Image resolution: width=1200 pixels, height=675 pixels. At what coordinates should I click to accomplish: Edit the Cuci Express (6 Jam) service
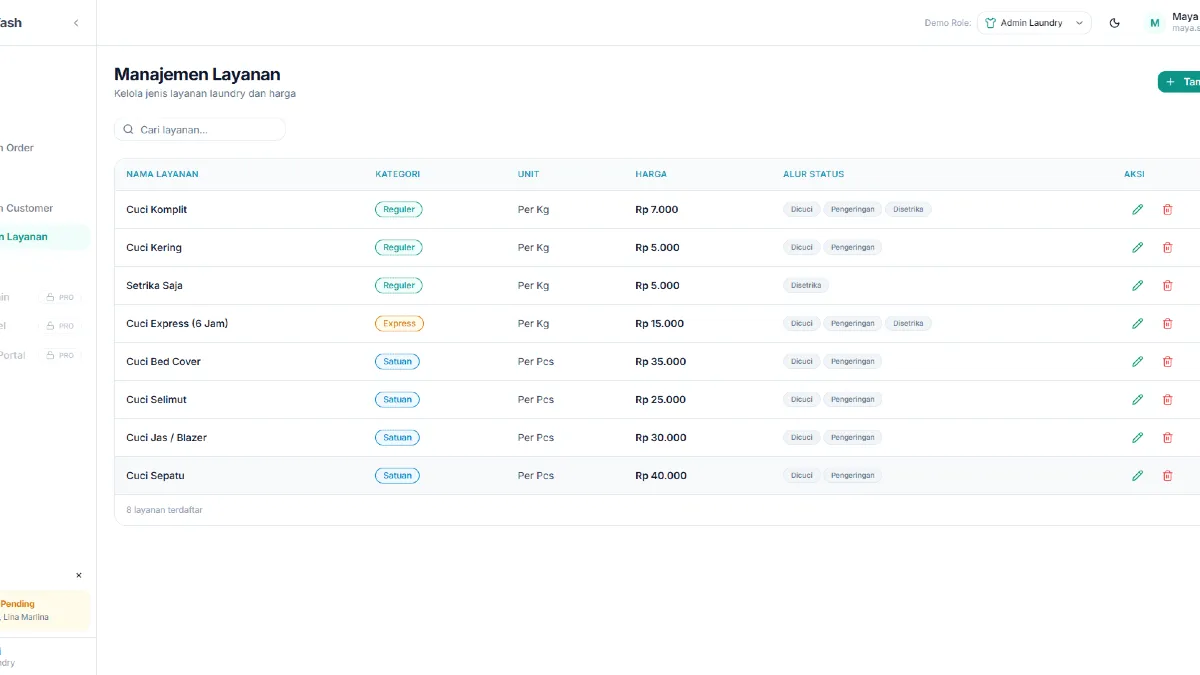(1137, 323)
